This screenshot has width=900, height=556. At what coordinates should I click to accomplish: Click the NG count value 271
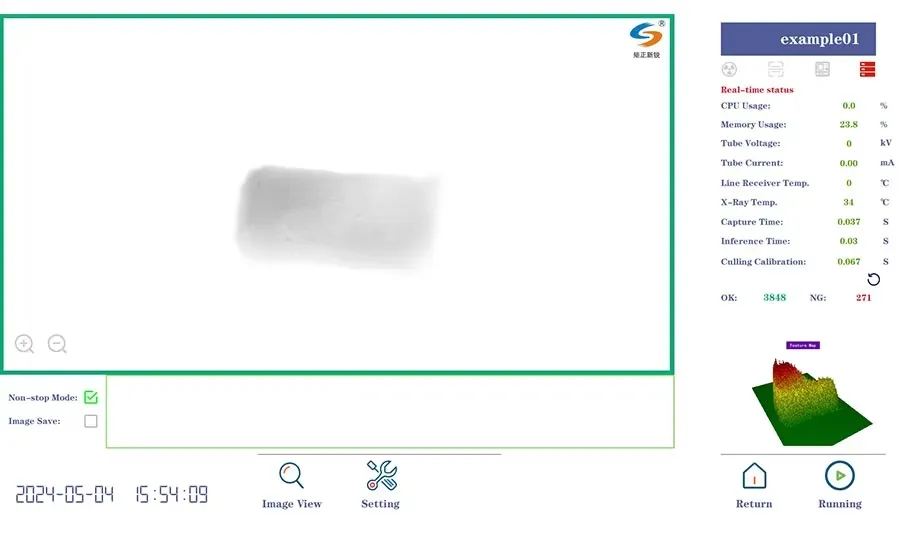[863, 298]
